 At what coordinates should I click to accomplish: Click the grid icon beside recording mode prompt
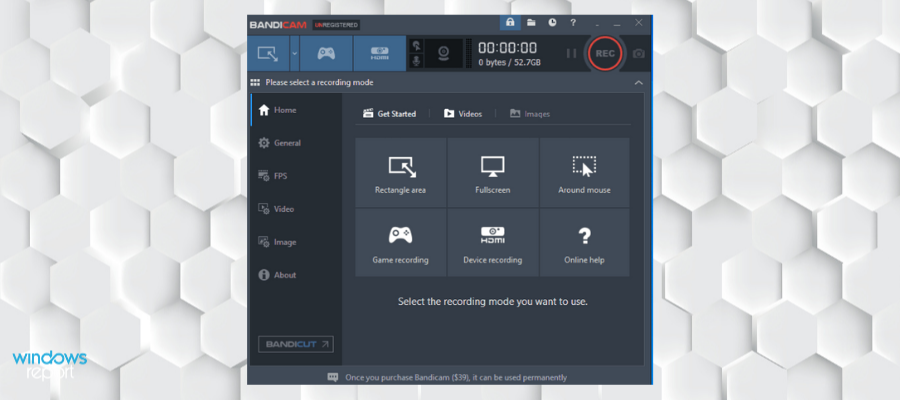(x=255, y=83)
